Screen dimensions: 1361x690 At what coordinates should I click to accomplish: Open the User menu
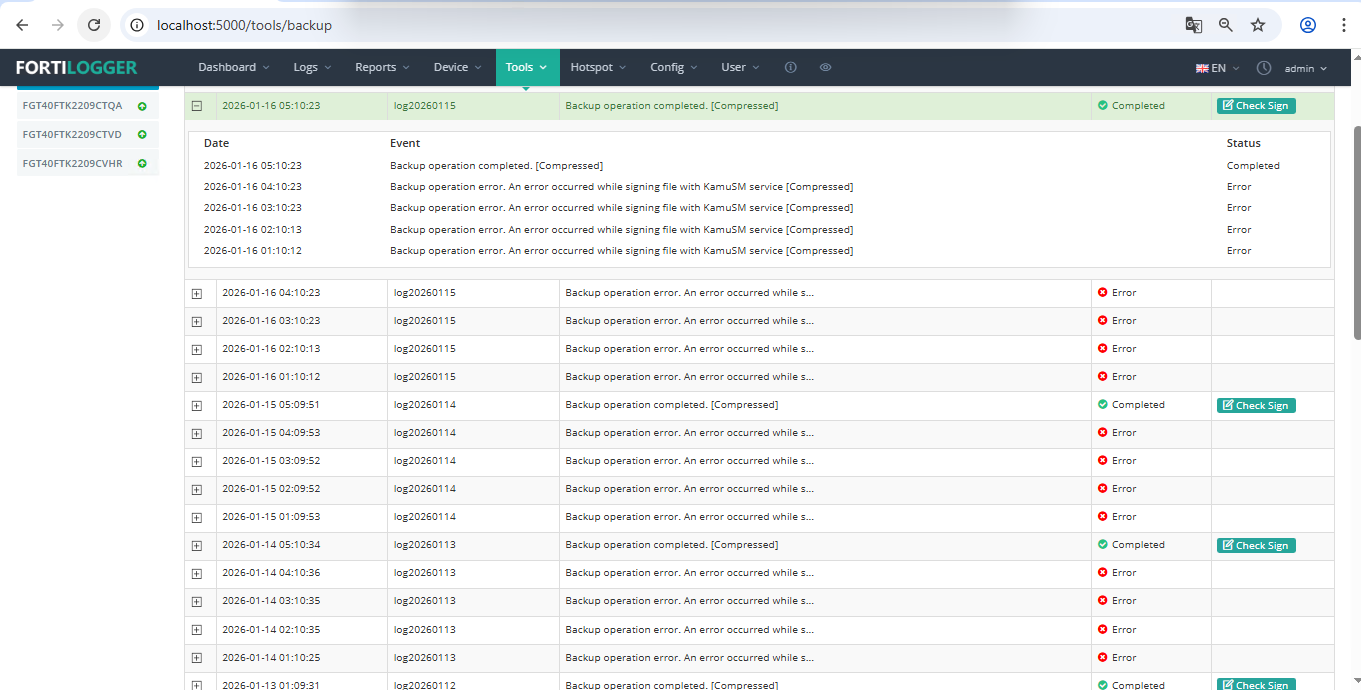click(740, 67)
